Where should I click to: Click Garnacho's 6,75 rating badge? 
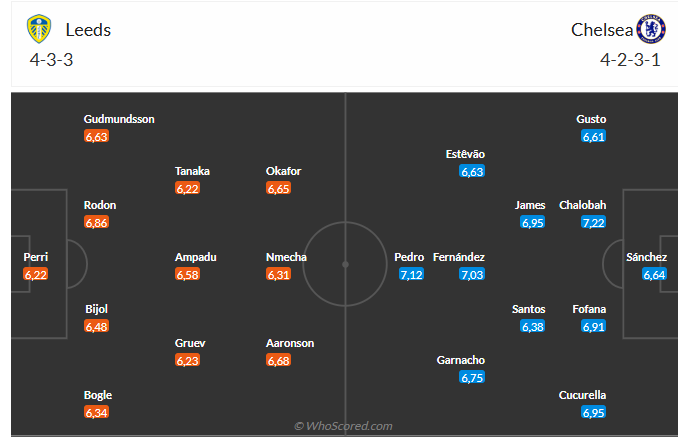tap(472, 377)
